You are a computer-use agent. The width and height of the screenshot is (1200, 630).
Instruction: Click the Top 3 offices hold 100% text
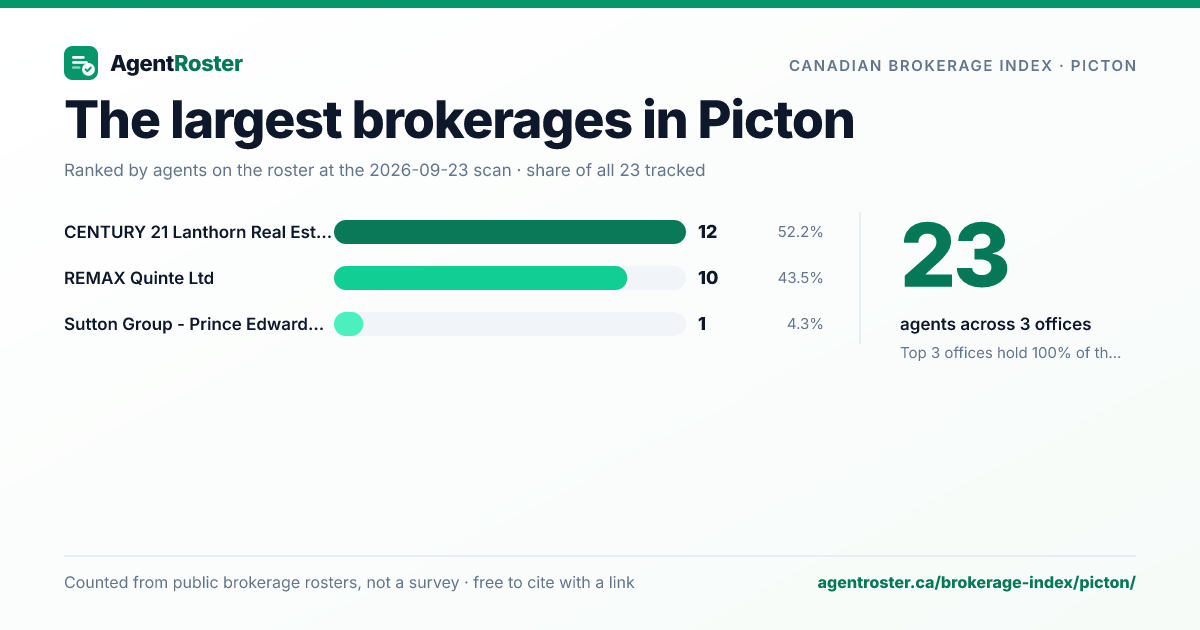pyautogui.click(x=1010, y=353)
